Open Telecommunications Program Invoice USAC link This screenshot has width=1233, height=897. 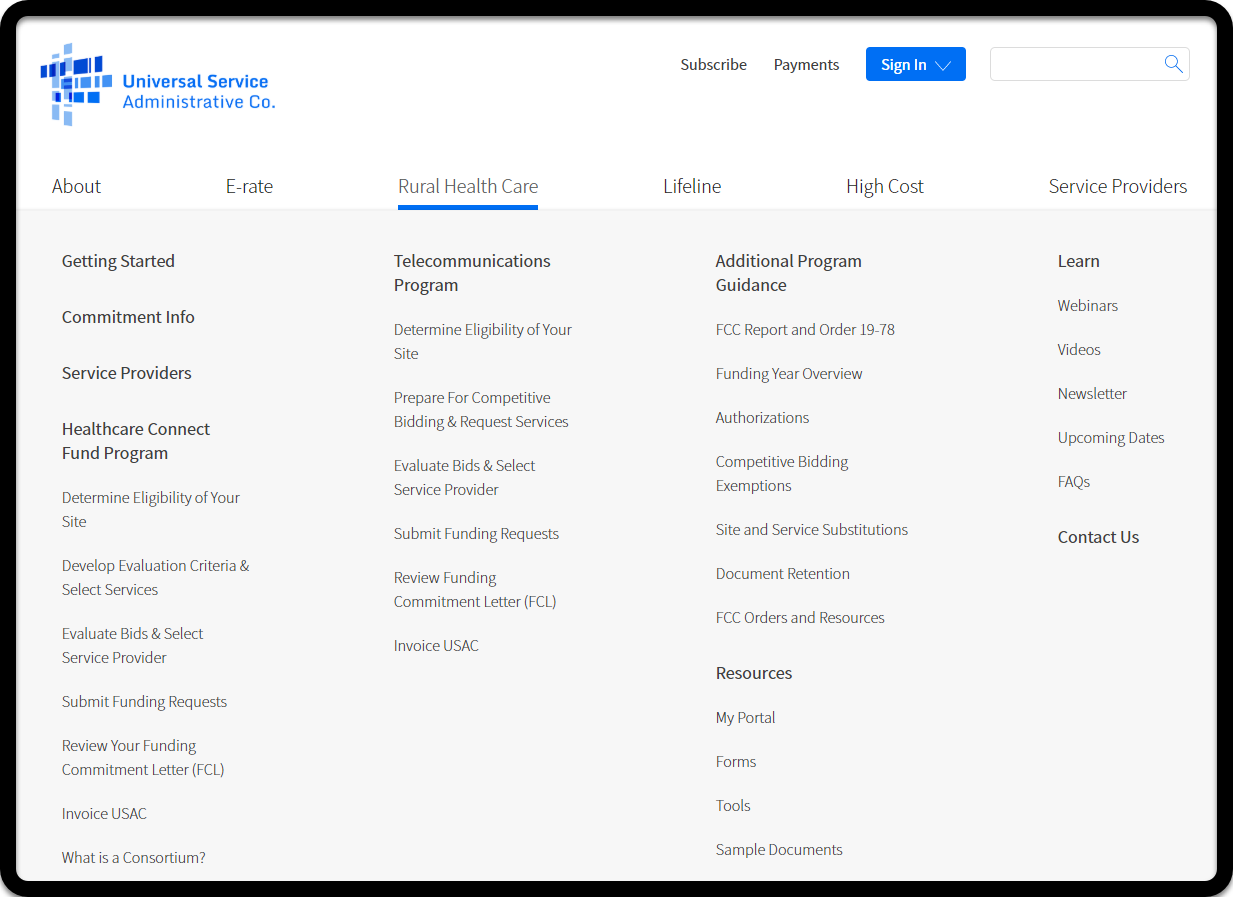(x=436, y=646)
